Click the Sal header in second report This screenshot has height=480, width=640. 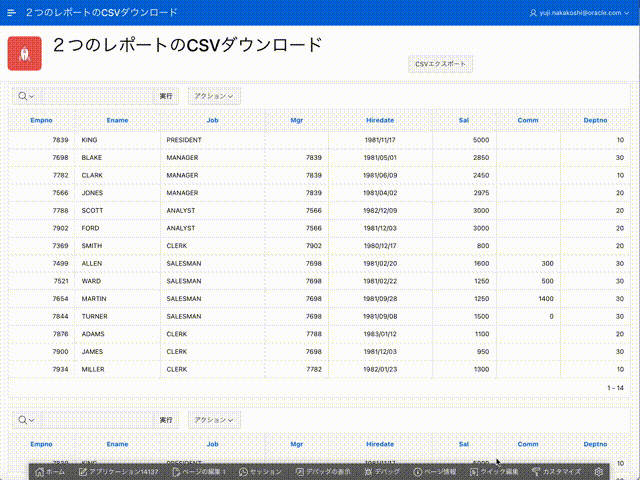pos(464,444)
